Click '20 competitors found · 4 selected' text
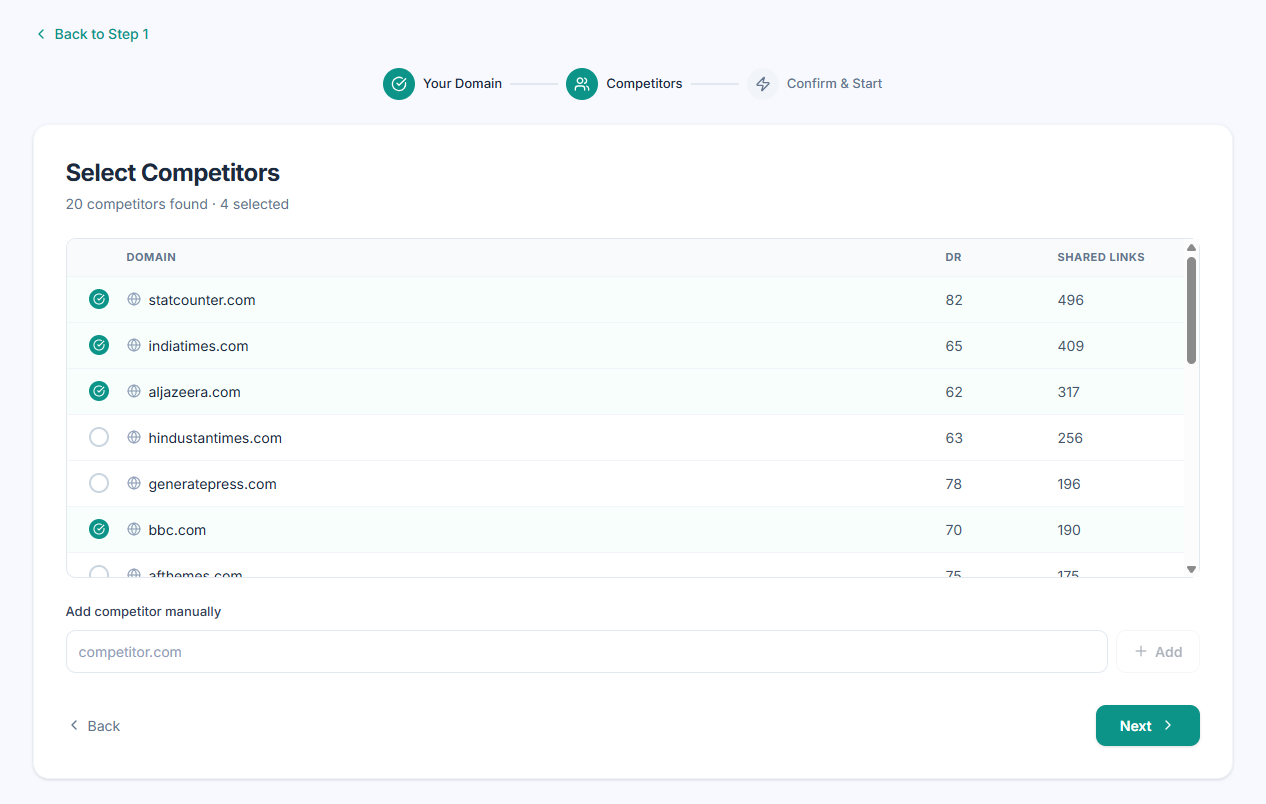This screenshot has height=804, width=1266. (x=177, y=204)
